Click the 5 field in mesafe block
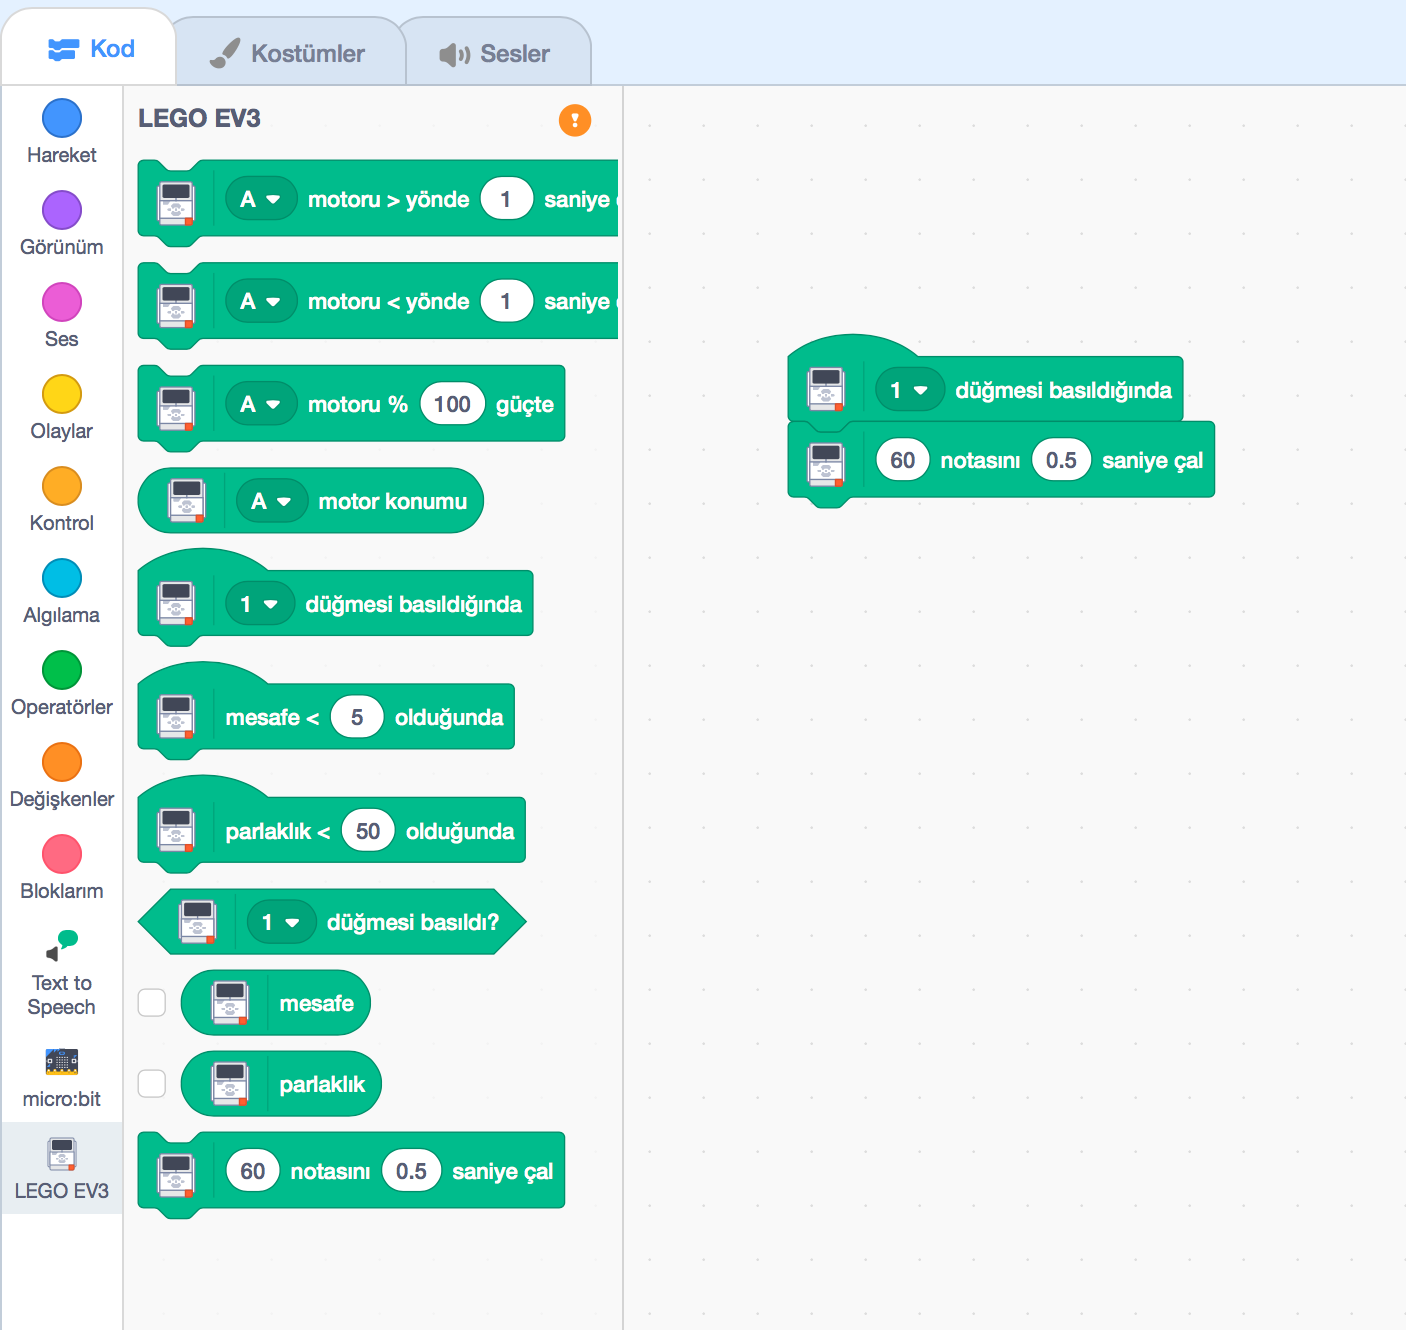The height and width of the screenshot is (1330, 1406). pyautogui.click(x=357, y=717)
